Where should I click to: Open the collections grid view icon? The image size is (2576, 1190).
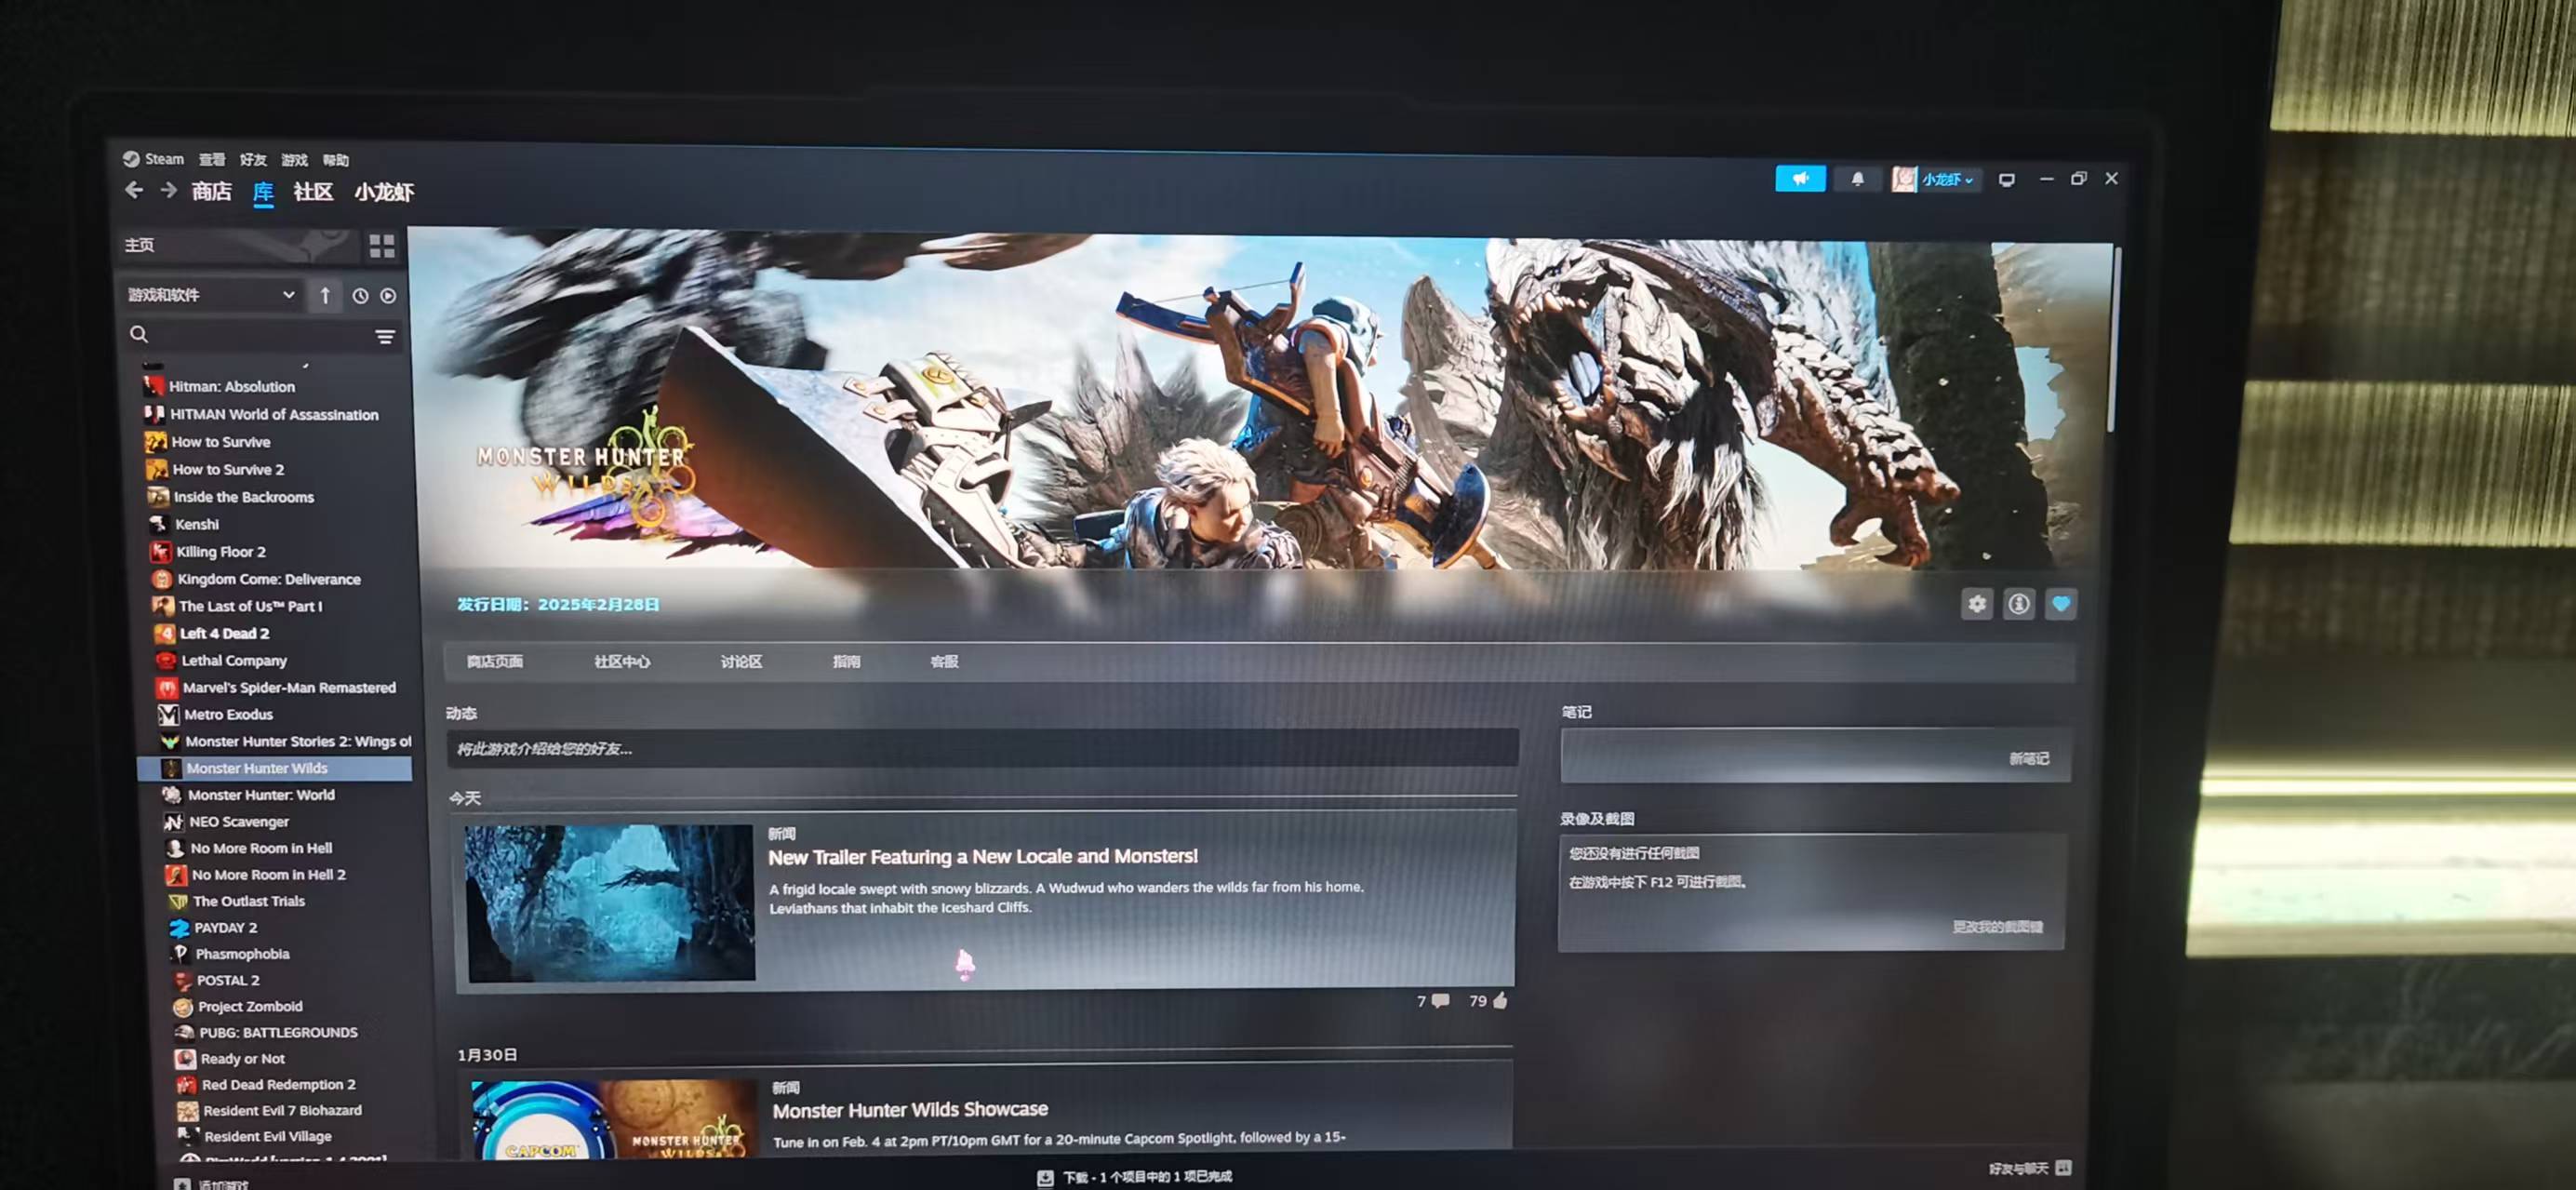click(382, 246)
